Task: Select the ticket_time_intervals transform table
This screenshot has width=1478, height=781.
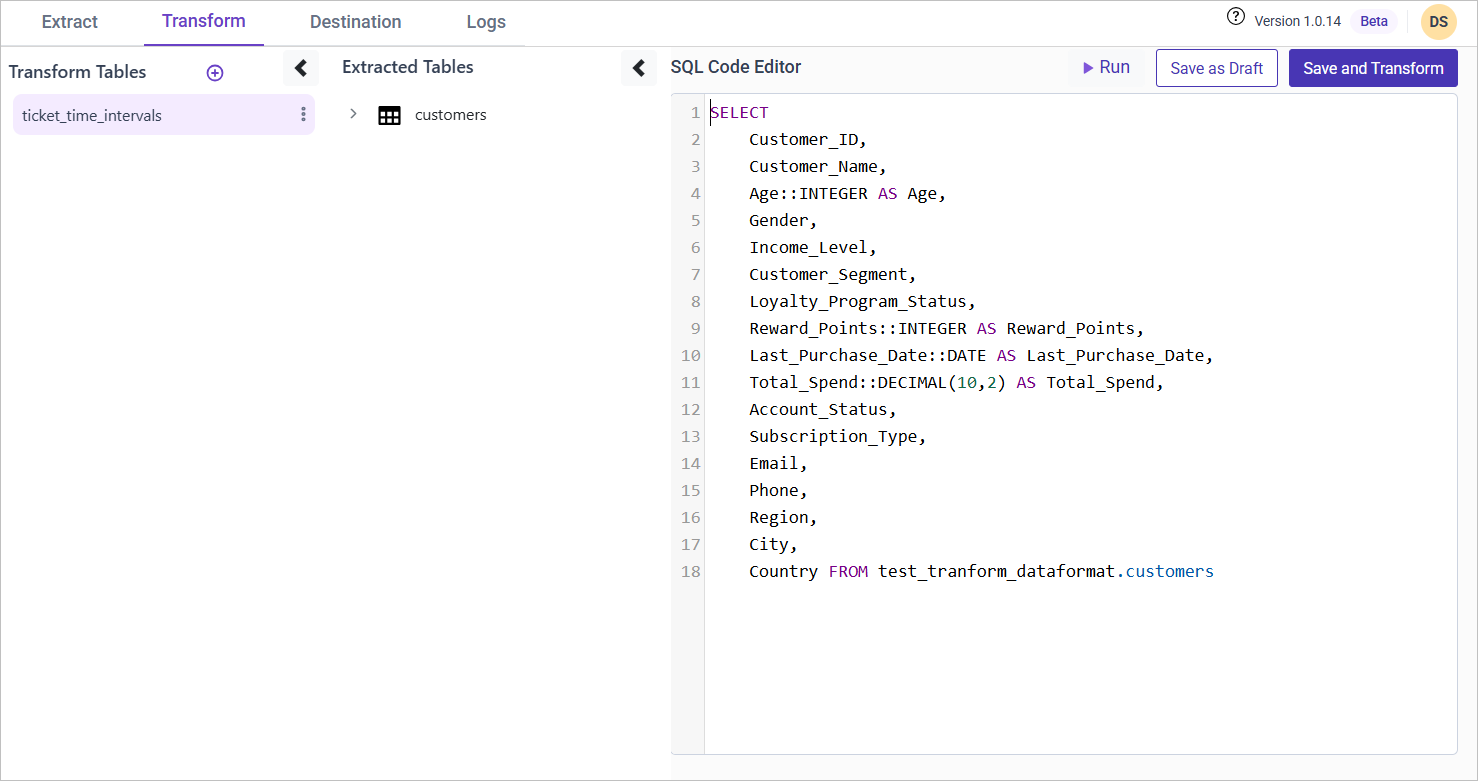Action: pos(92,115)
